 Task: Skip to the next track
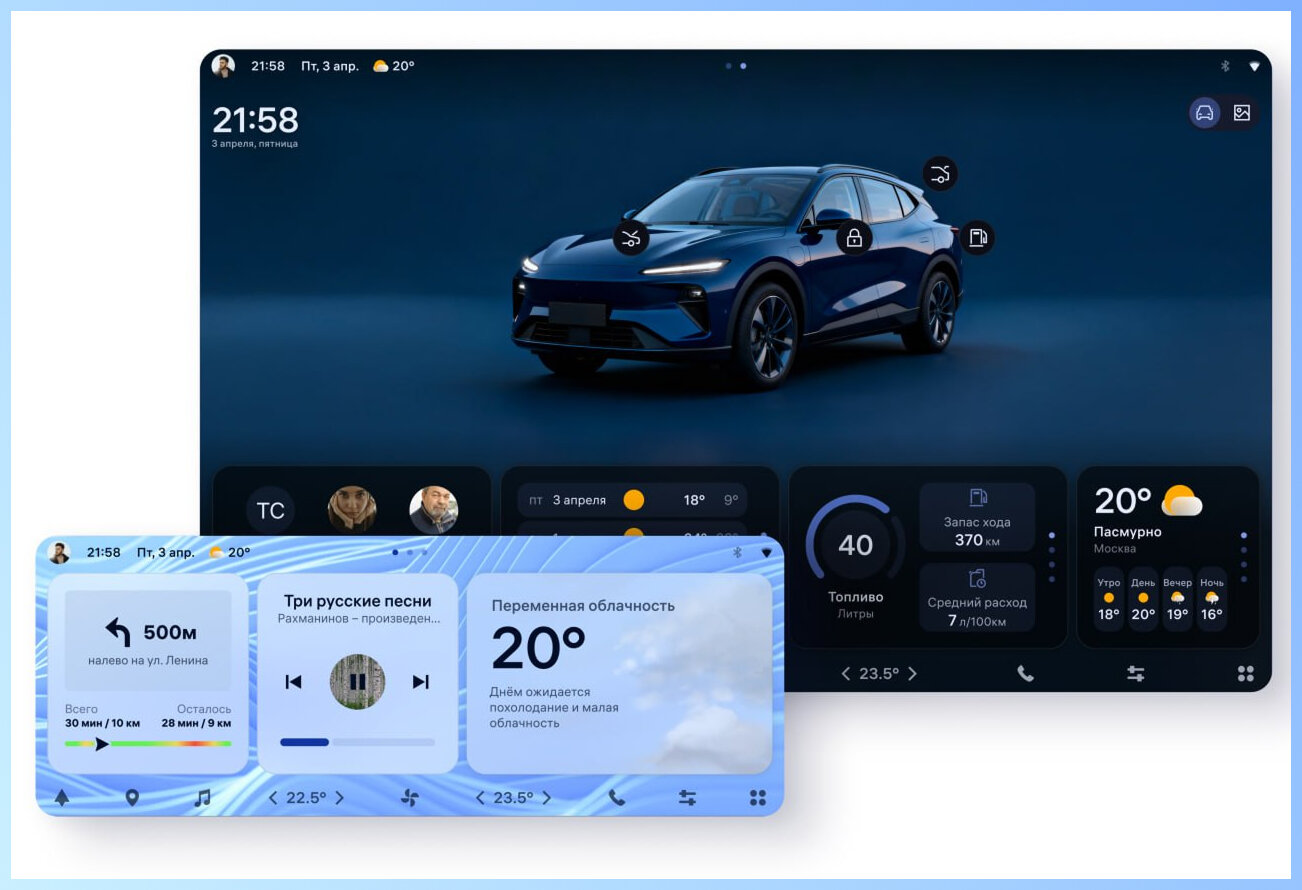(421, 682)
